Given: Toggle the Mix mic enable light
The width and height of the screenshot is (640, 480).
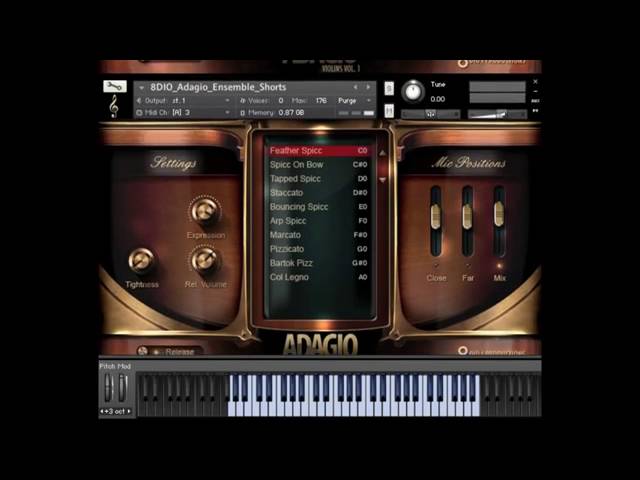Looking at the screenshot, I should 499,265.
